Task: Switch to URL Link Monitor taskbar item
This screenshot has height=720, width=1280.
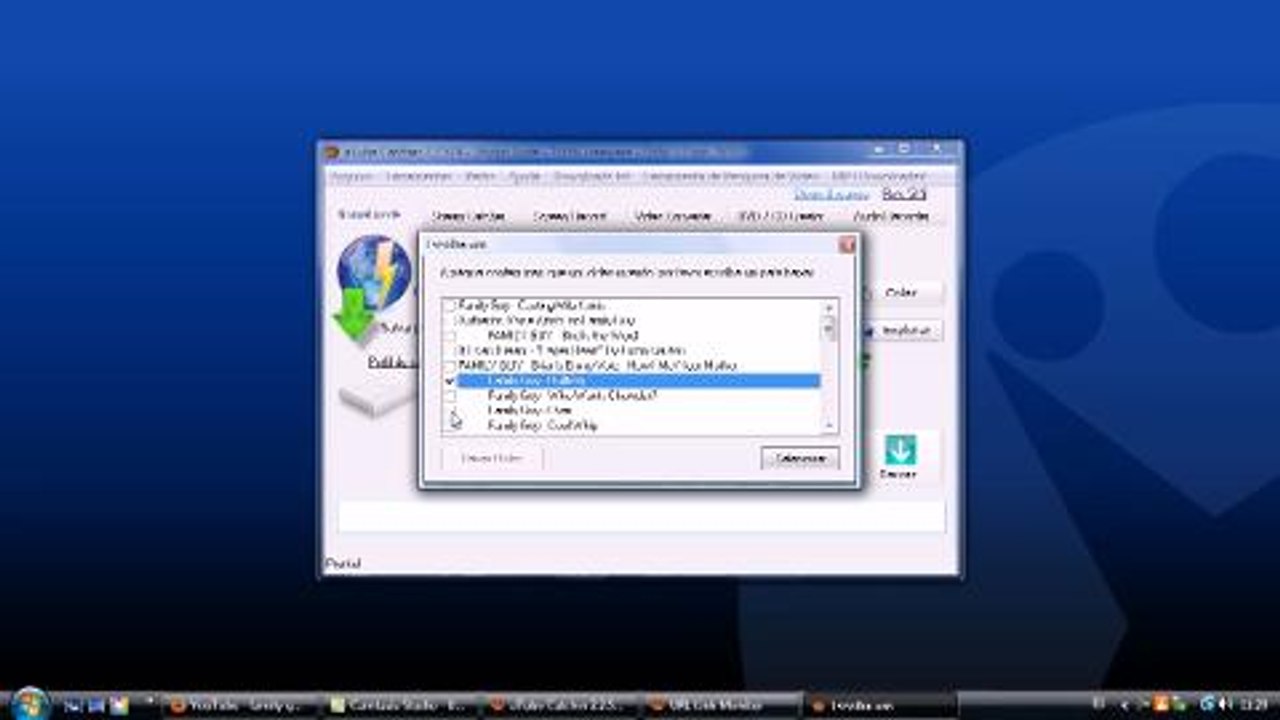Action: (722, 705)
